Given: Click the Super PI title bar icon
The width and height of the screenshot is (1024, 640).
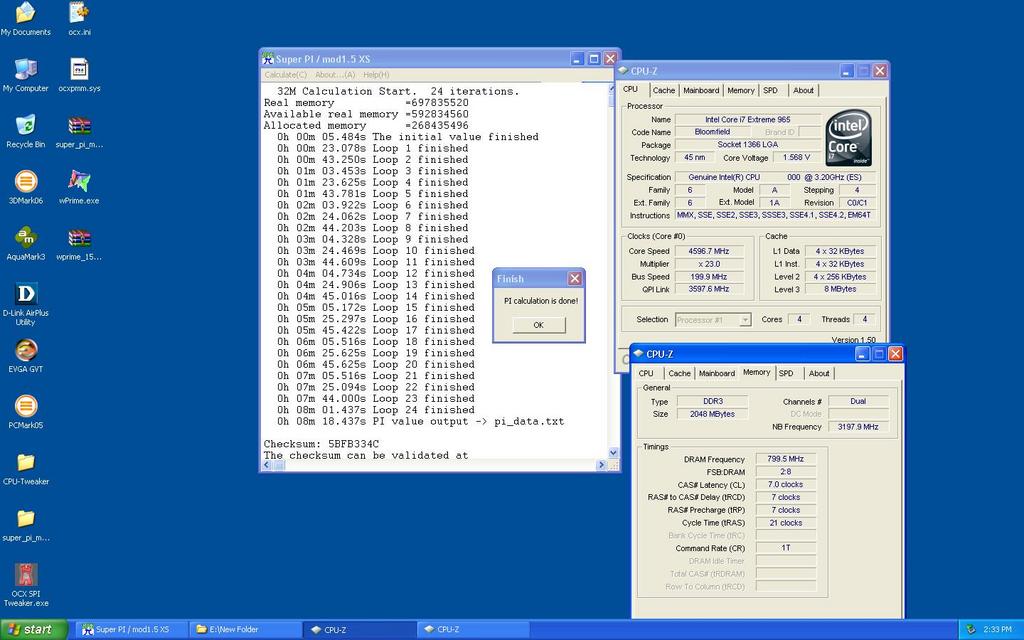Looking at the screenshot, I should tap(268, 59).
